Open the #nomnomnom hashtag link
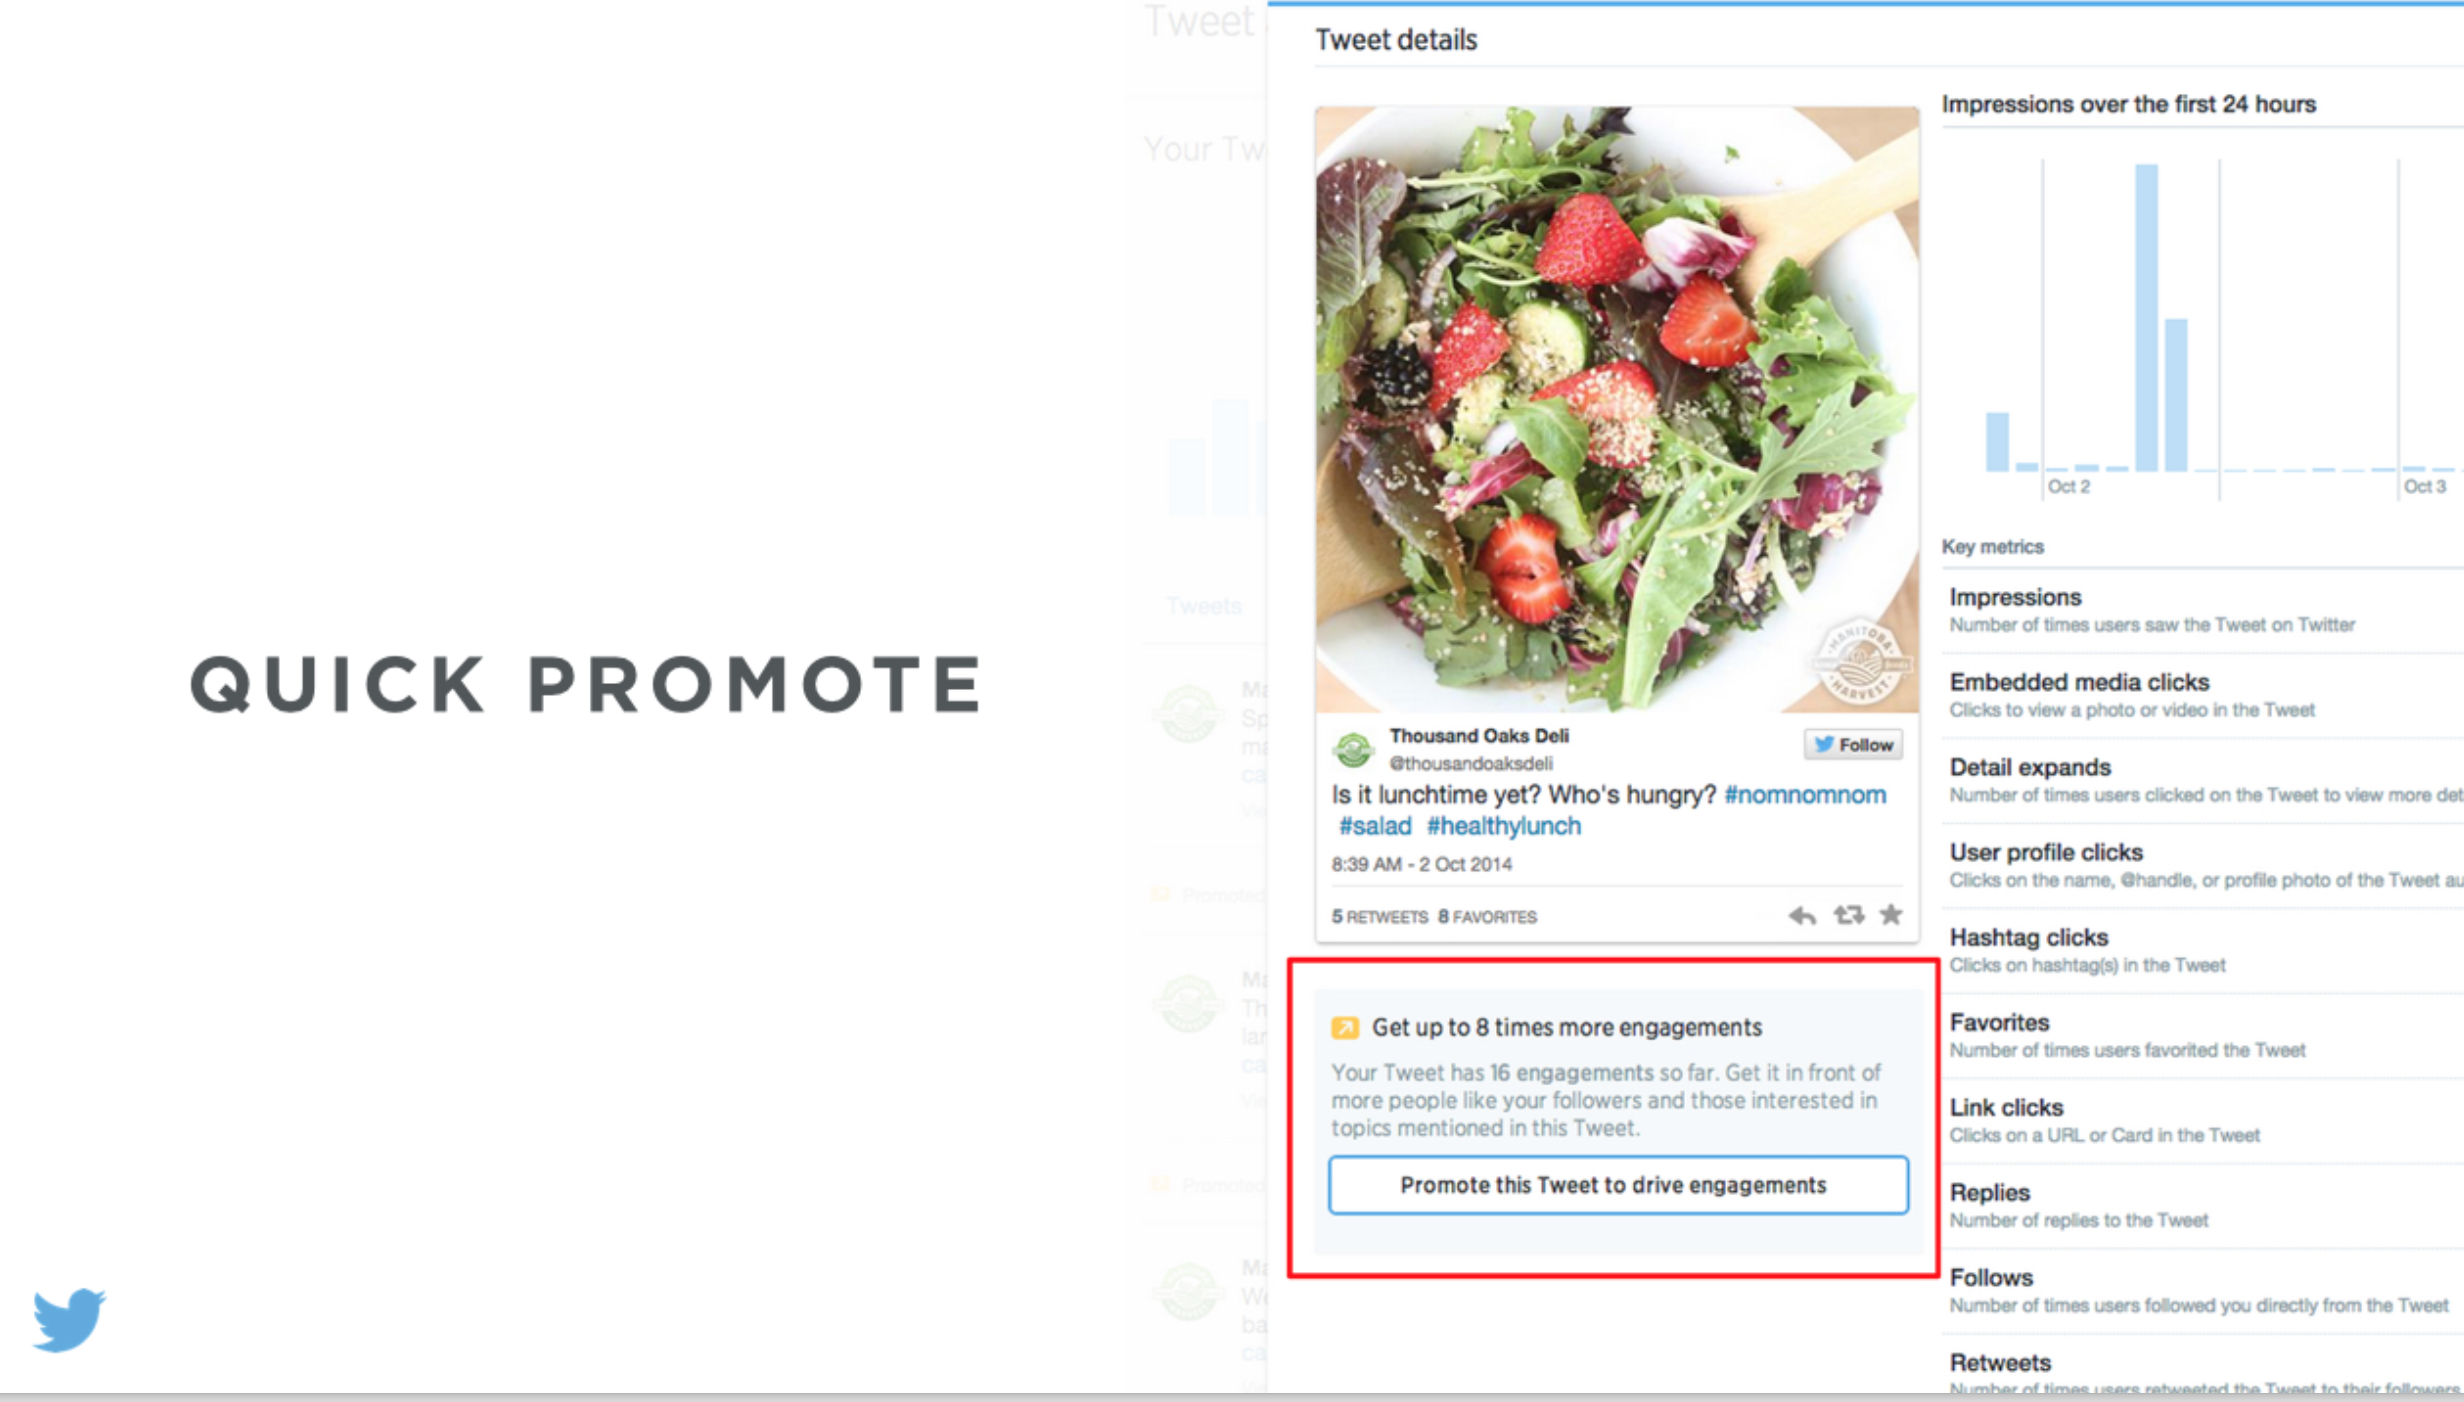 tap(1805, 795)
